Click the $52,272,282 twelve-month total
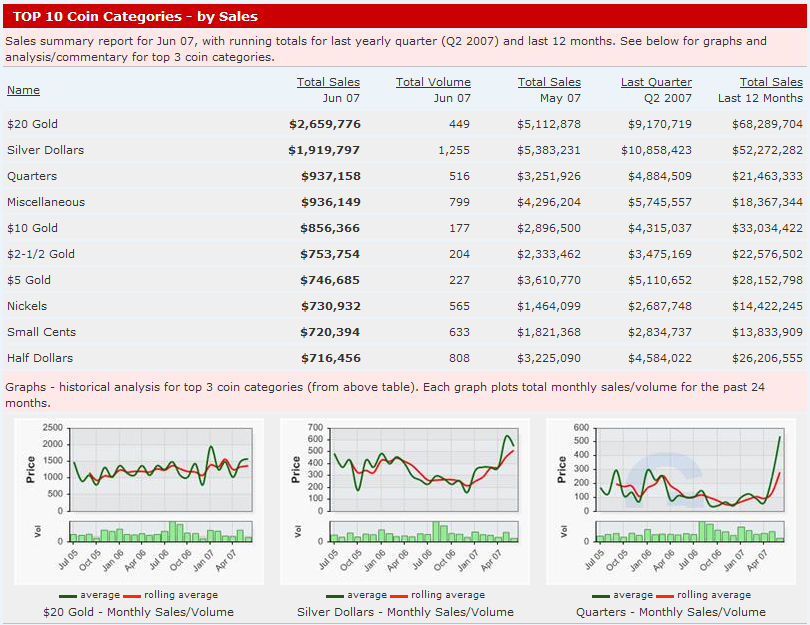 (x=767, y=150)
